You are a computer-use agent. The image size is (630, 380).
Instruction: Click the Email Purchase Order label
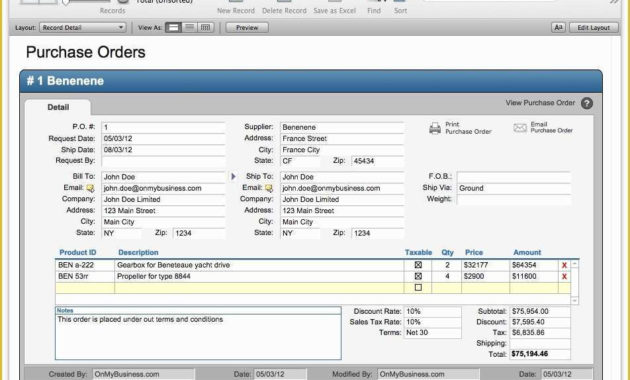[551, 127]
